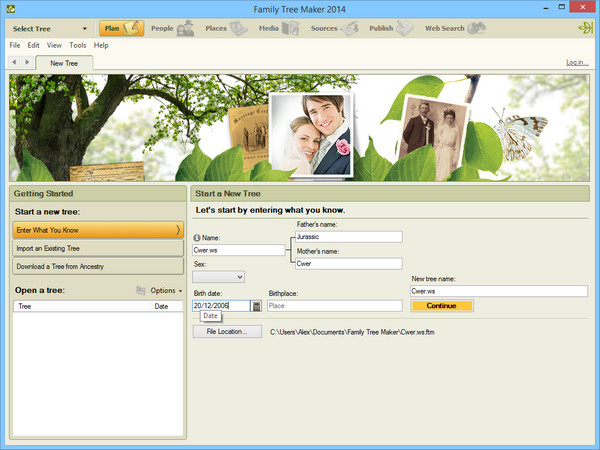Select the New Tree tab

[64, 63]
